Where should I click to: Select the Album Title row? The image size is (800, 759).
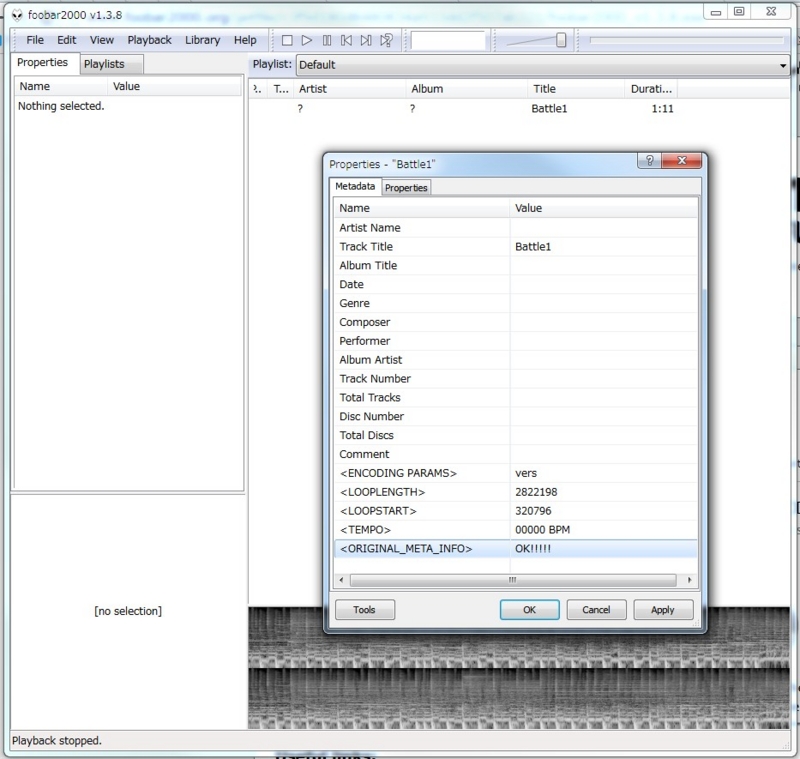[516, 266]
